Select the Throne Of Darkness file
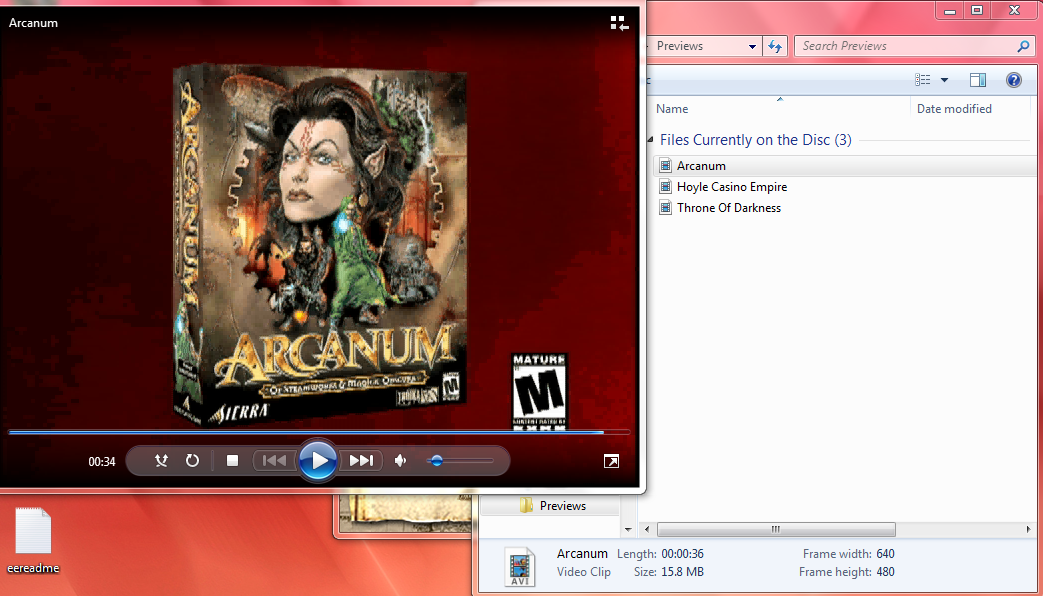1043x596 pixels. (x=729, y=208)
